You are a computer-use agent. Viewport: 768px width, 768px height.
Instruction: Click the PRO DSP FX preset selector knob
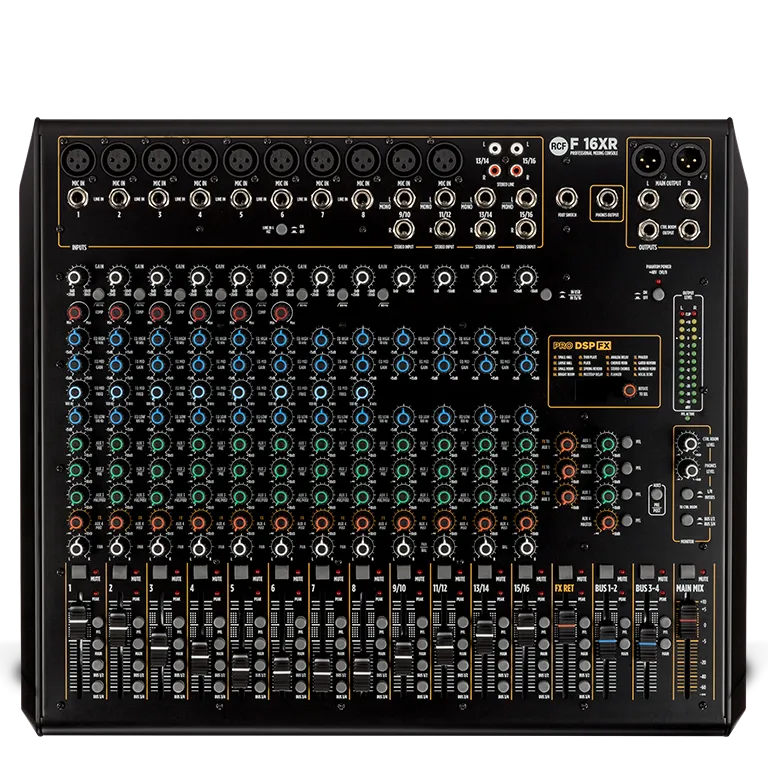pos(630,390)
